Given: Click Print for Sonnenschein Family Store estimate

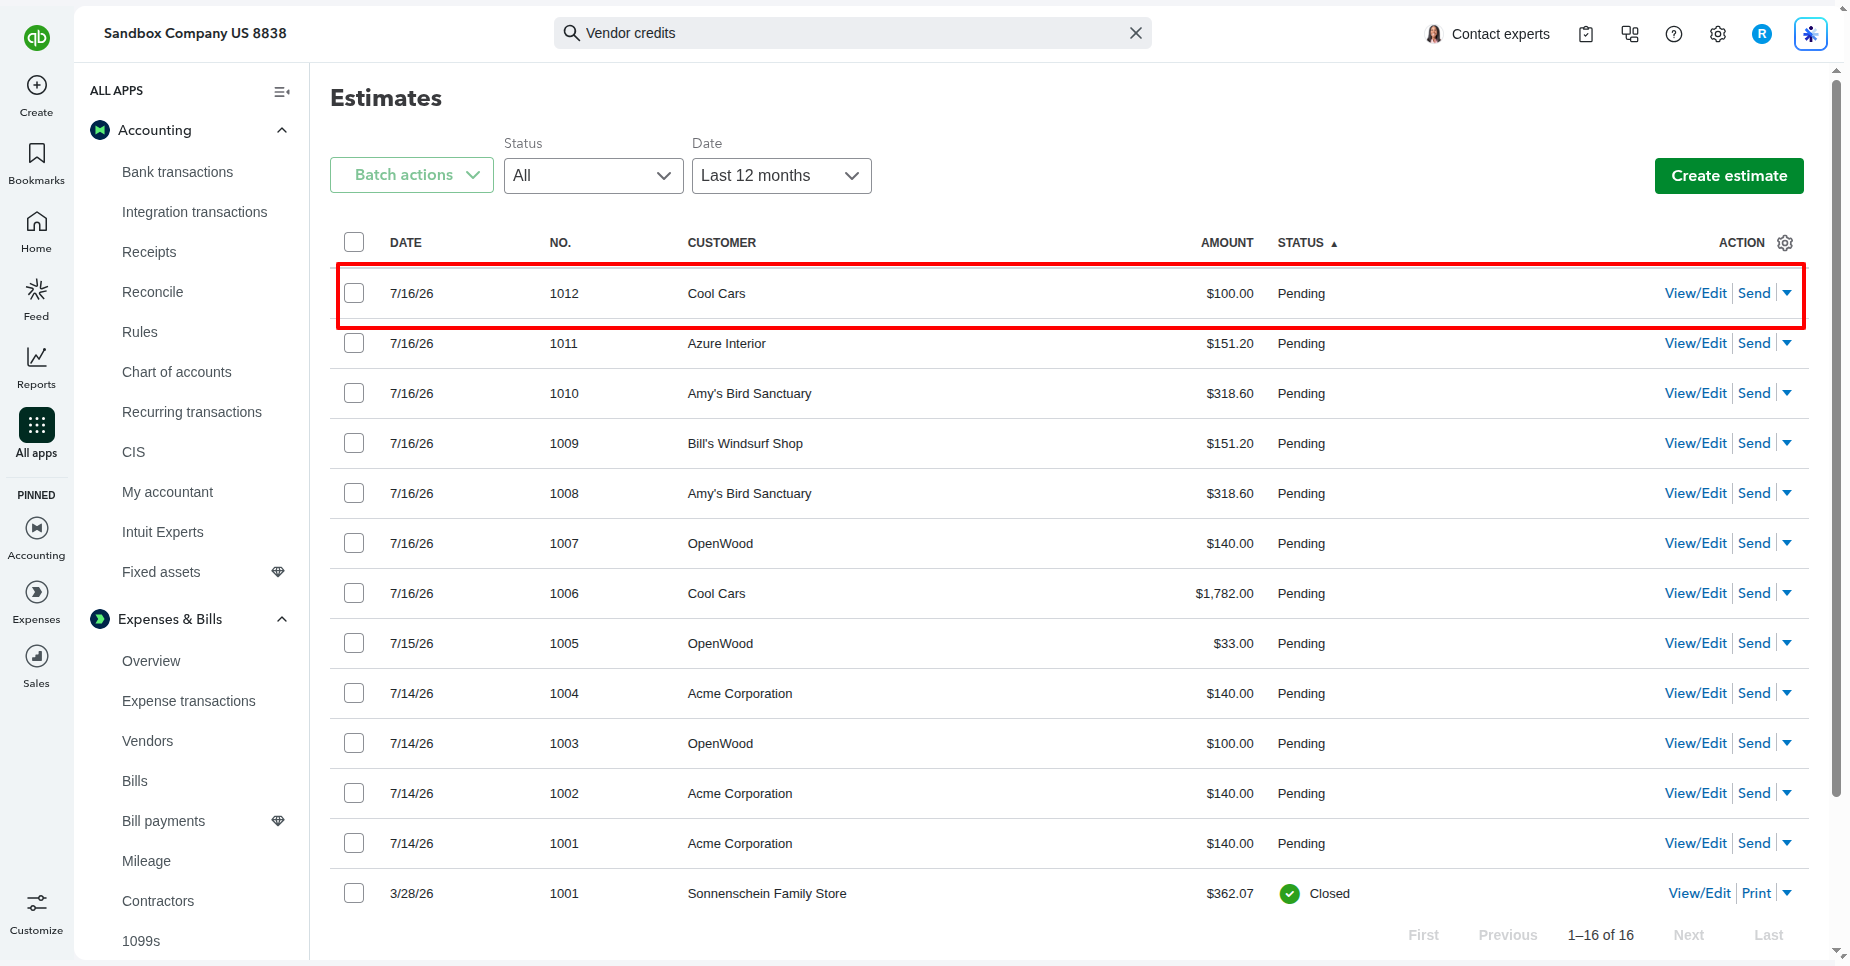Looking at the screenshot, I should click(x=1756, y=893).
